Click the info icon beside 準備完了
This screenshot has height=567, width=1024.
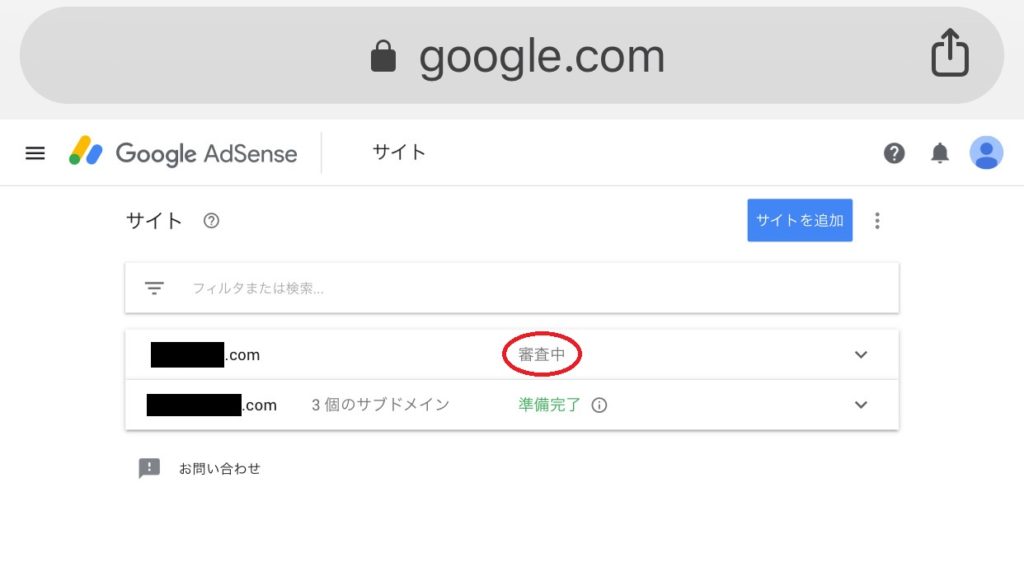(x=599, y=405)
